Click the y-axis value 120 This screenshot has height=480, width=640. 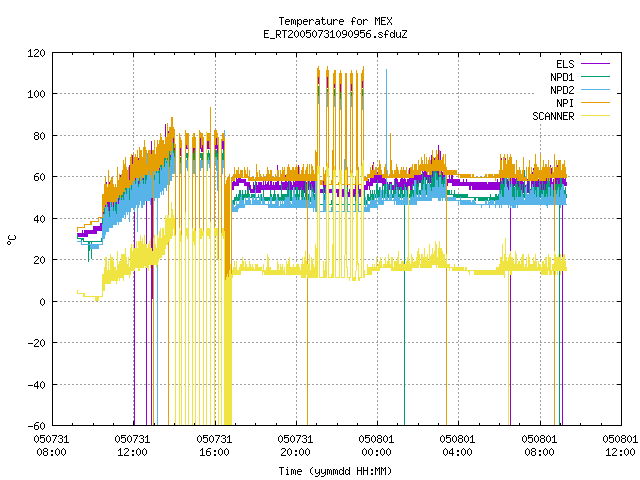(x=36, y=53)
